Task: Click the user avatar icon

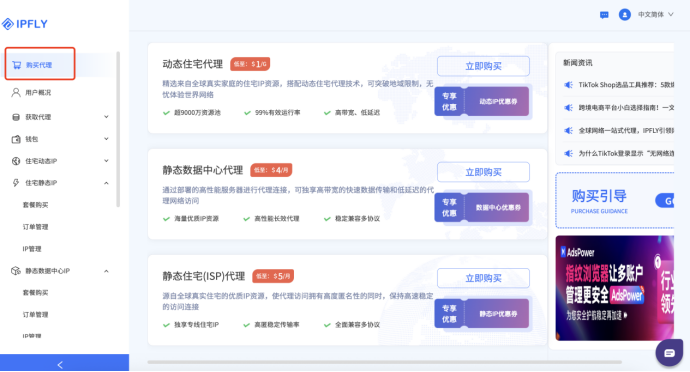Action: point(624,15)
